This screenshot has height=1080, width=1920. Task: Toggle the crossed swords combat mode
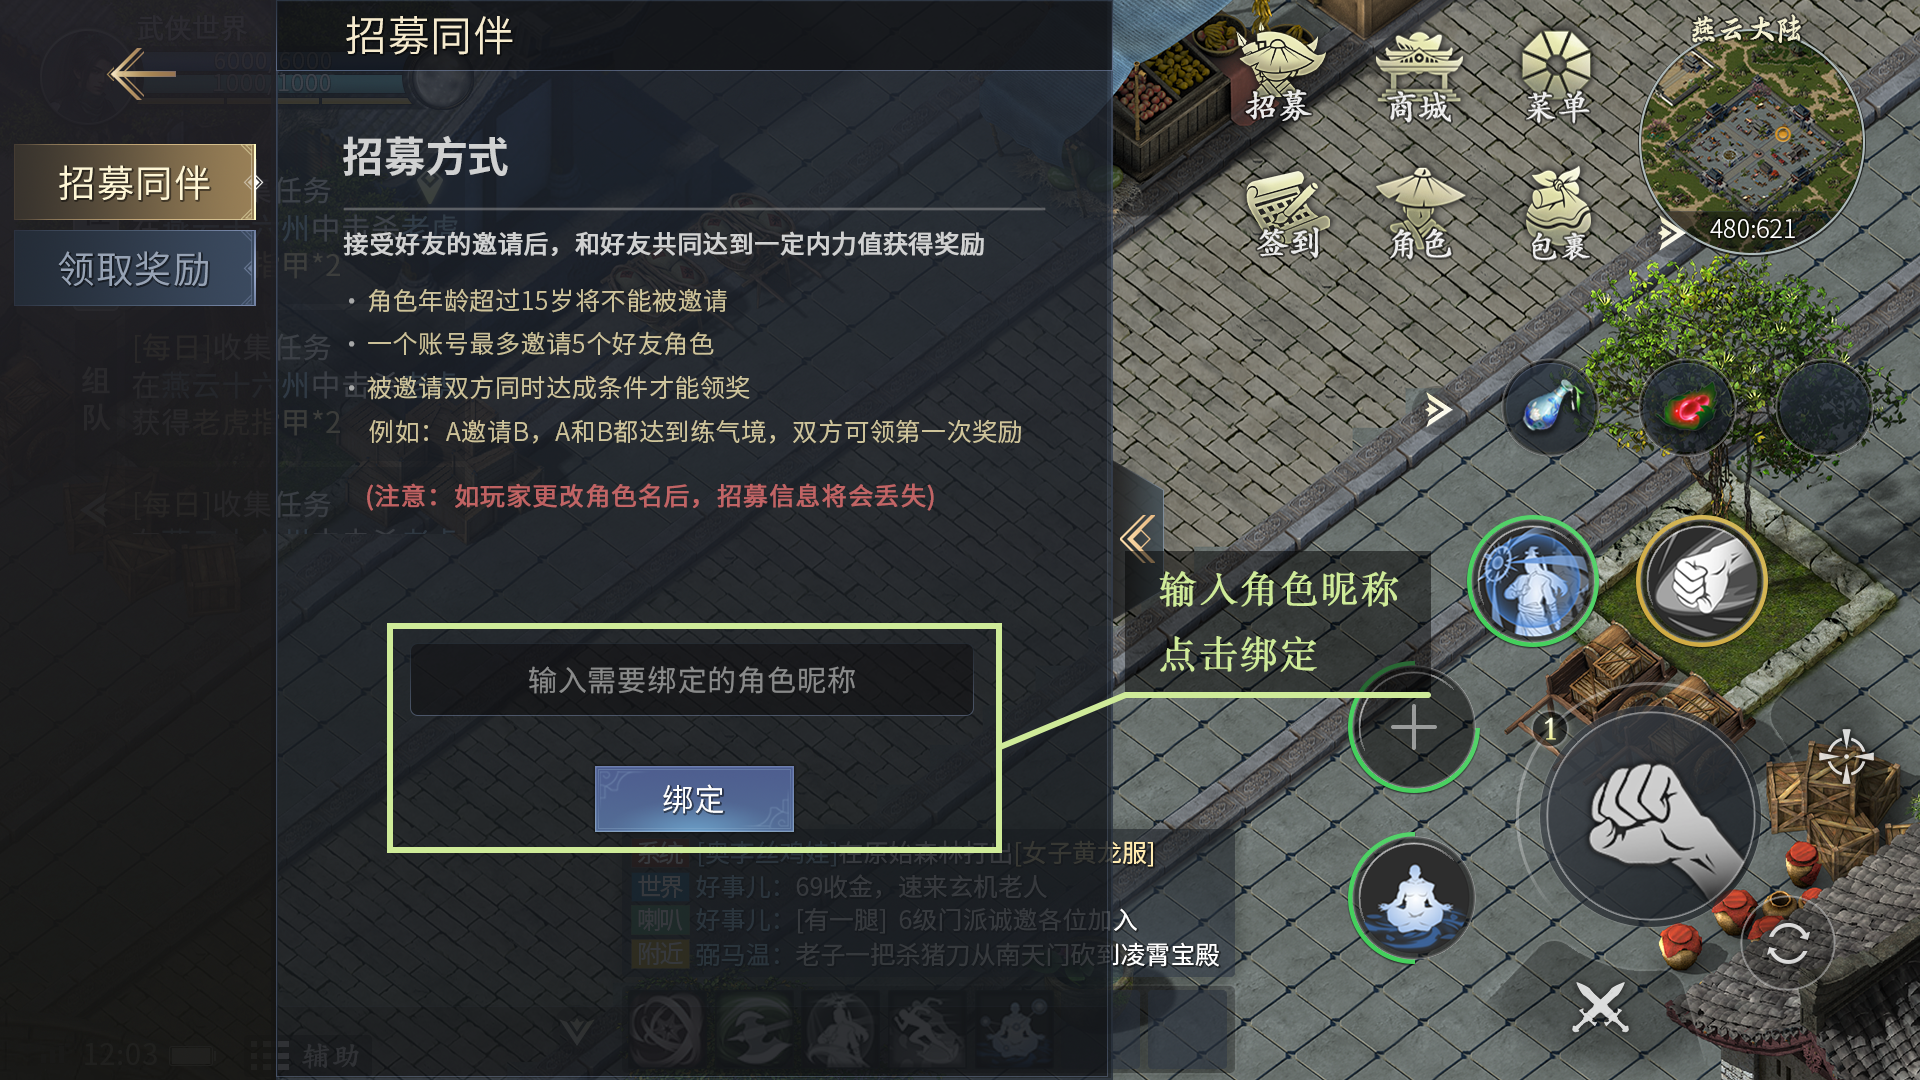pyautogui.click(x=1600, y=1007)
